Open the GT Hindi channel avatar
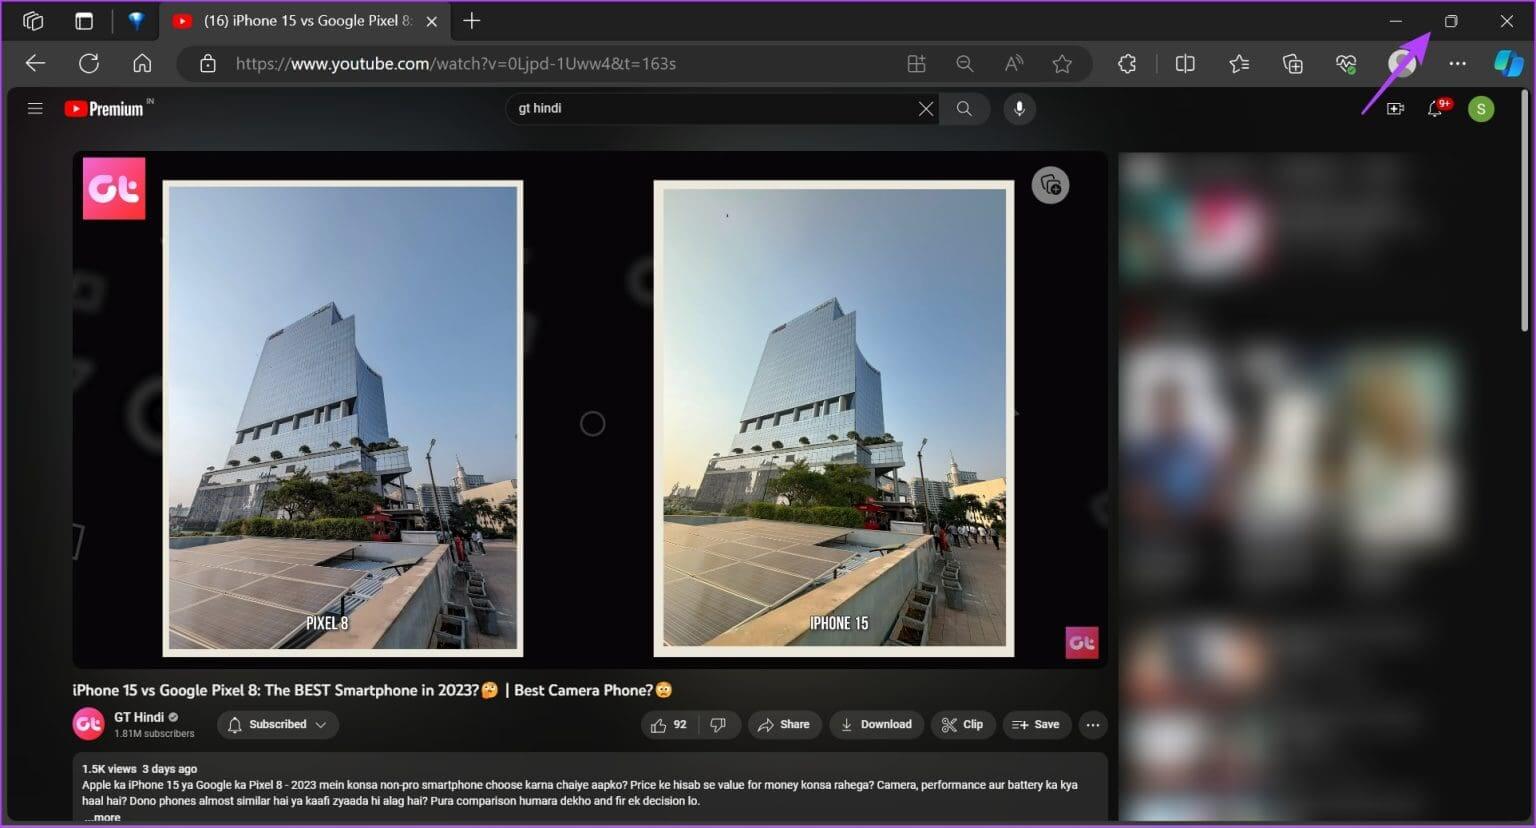1536x828 pixels. (x=89, y=725)
